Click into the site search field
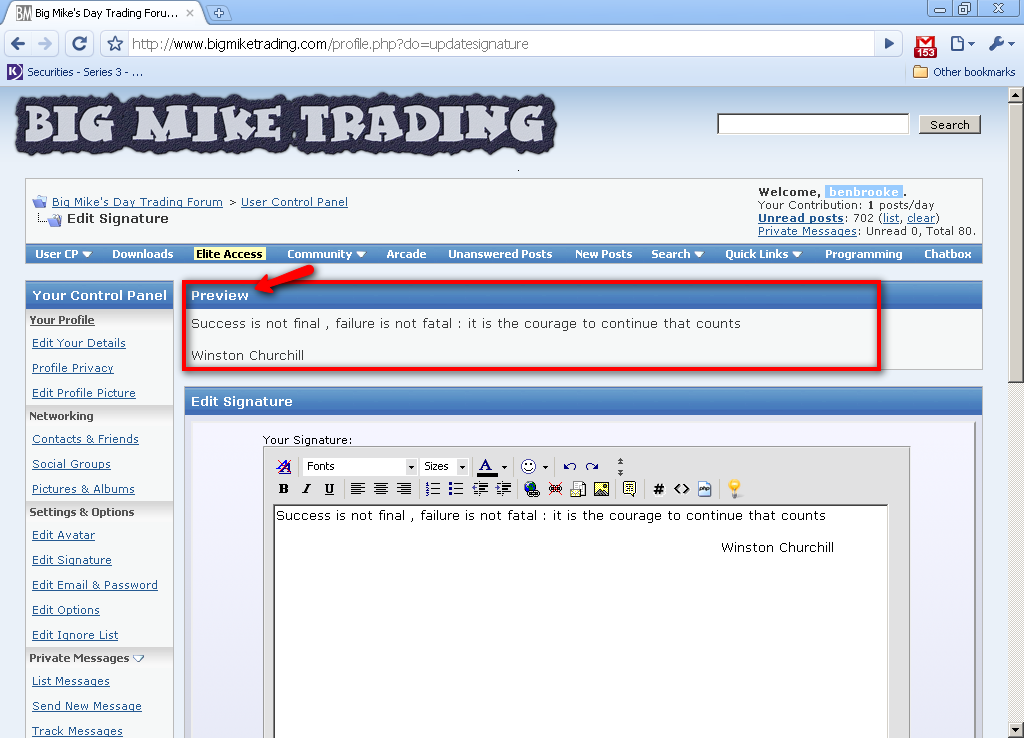The width and height of the screenshot is (1024, 738). (x=813, y=124)
